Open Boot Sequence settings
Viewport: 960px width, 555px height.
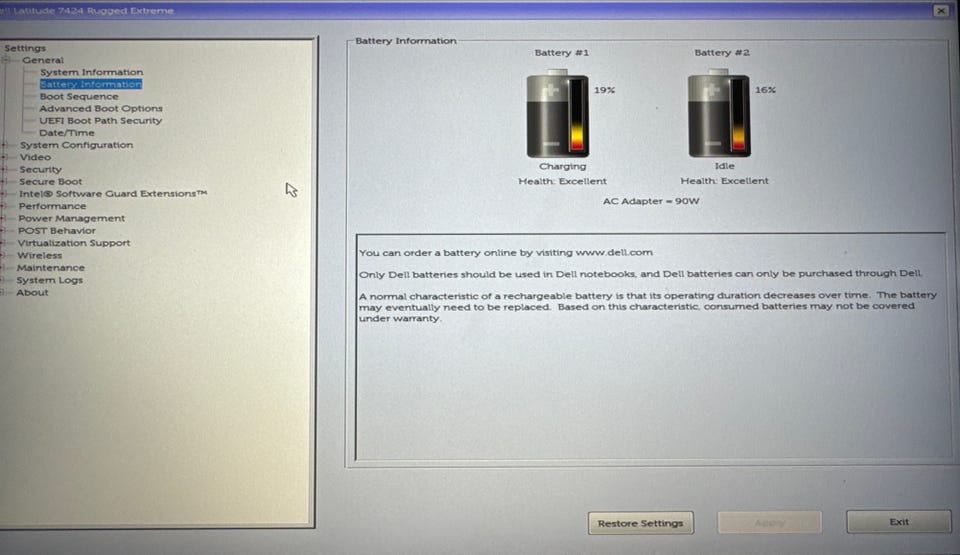tap(79, 97)
